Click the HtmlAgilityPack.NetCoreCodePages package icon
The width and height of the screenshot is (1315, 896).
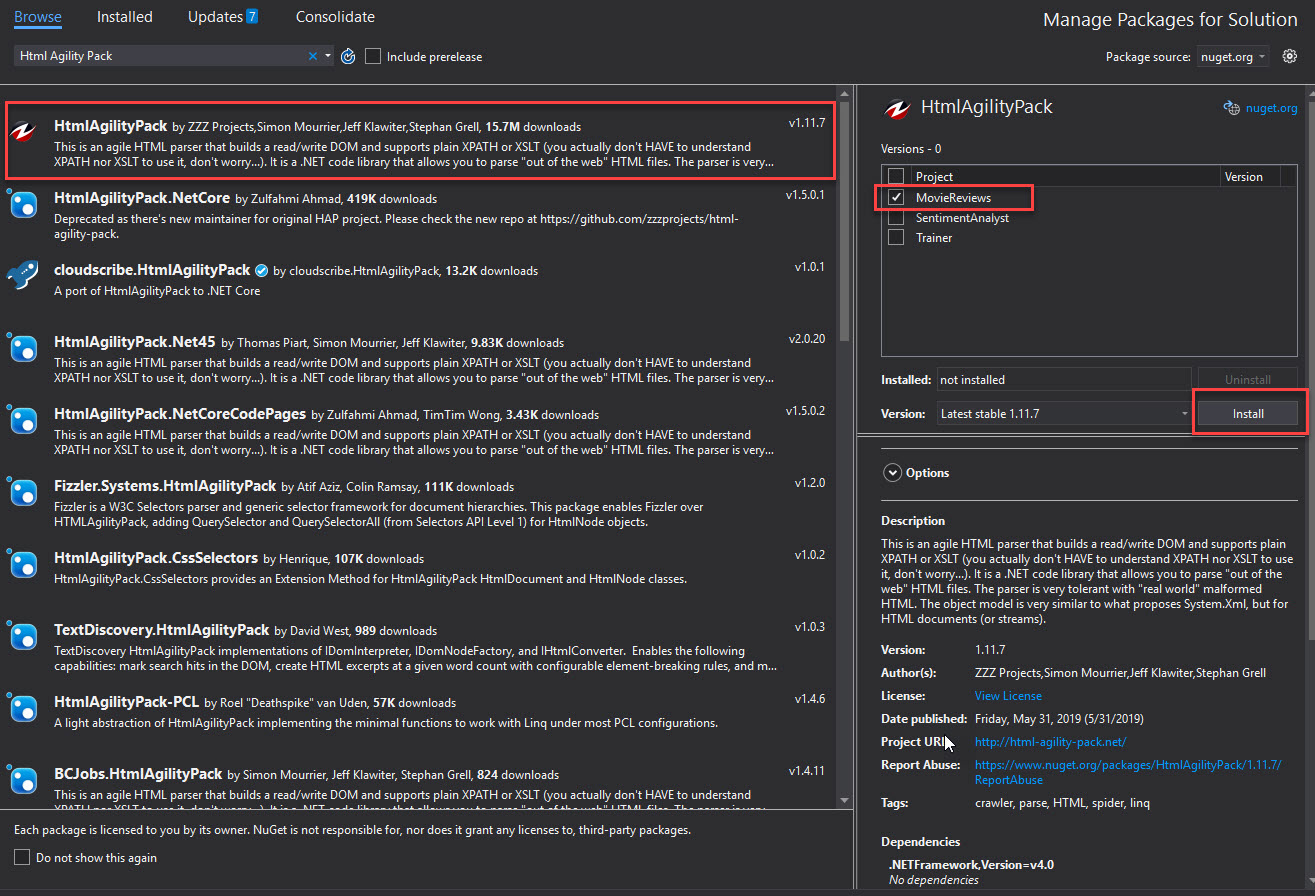tap(23, 420)
